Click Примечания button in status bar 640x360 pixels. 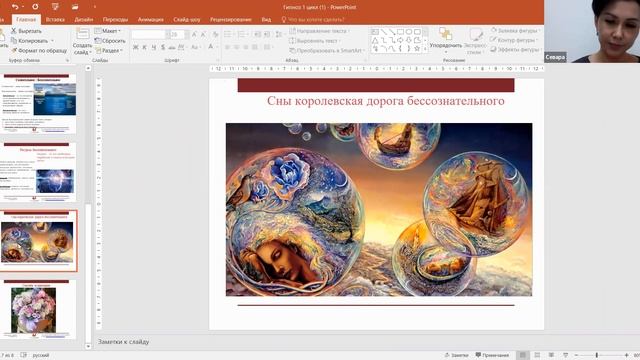(x=492, y=355)
